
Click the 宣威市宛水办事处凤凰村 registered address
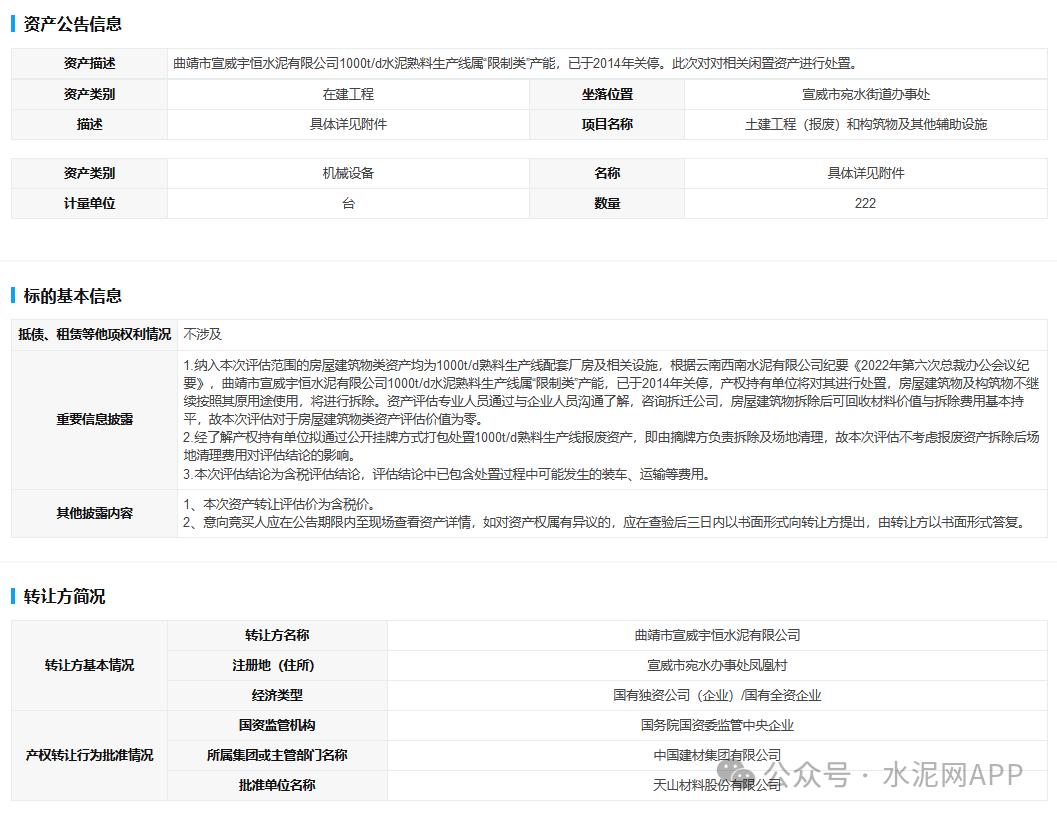[x=717, y=665]
